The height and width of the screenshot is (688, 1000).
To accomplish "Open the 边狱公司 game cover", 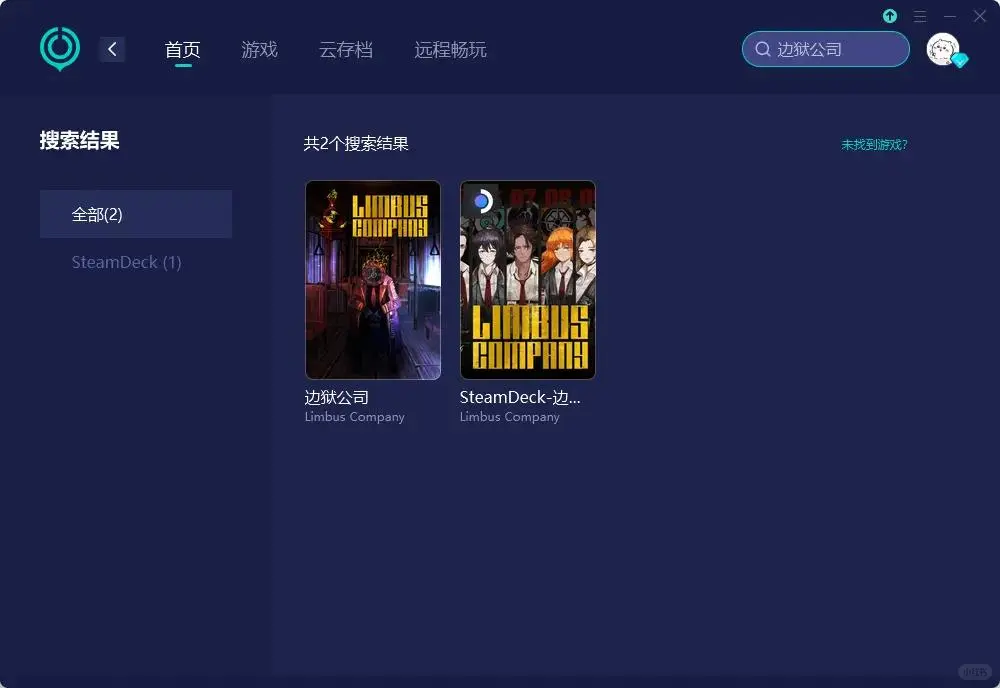I will pyautogui.click(x=372, y=280).
